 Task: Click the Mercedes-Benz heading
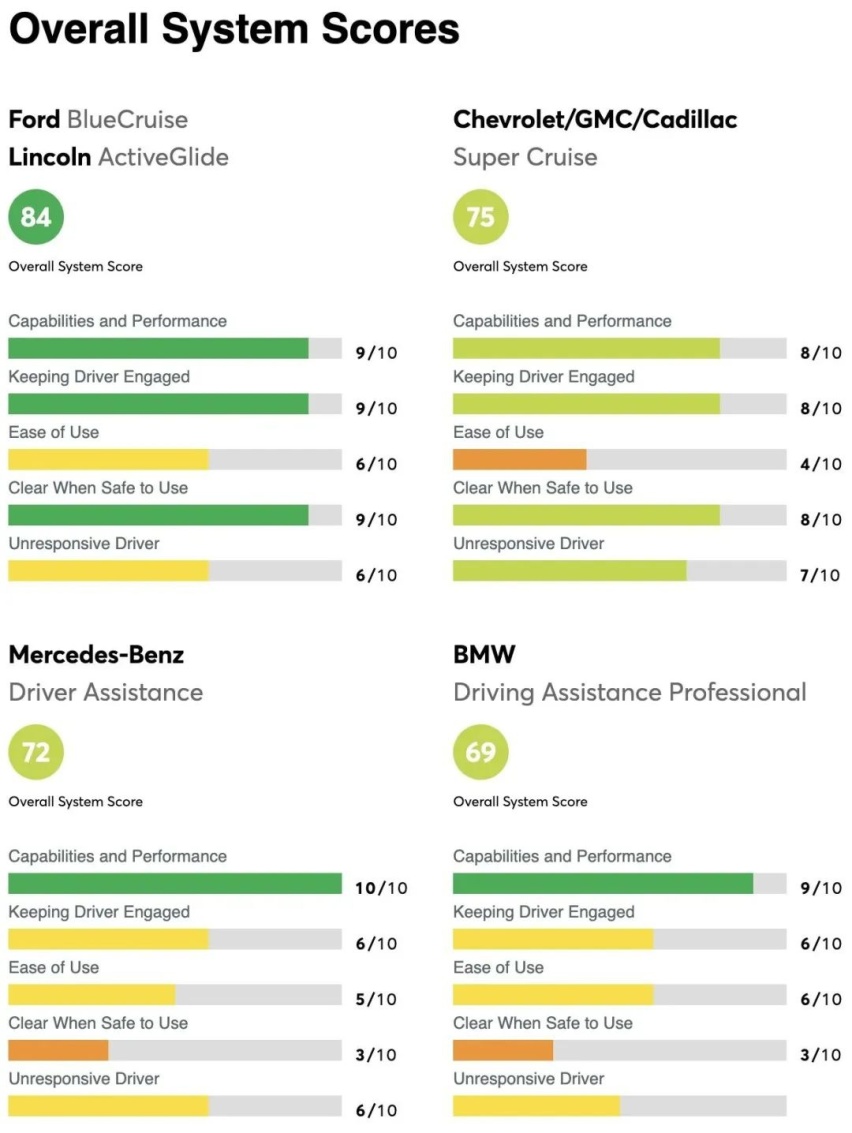(x=96, y=655)
